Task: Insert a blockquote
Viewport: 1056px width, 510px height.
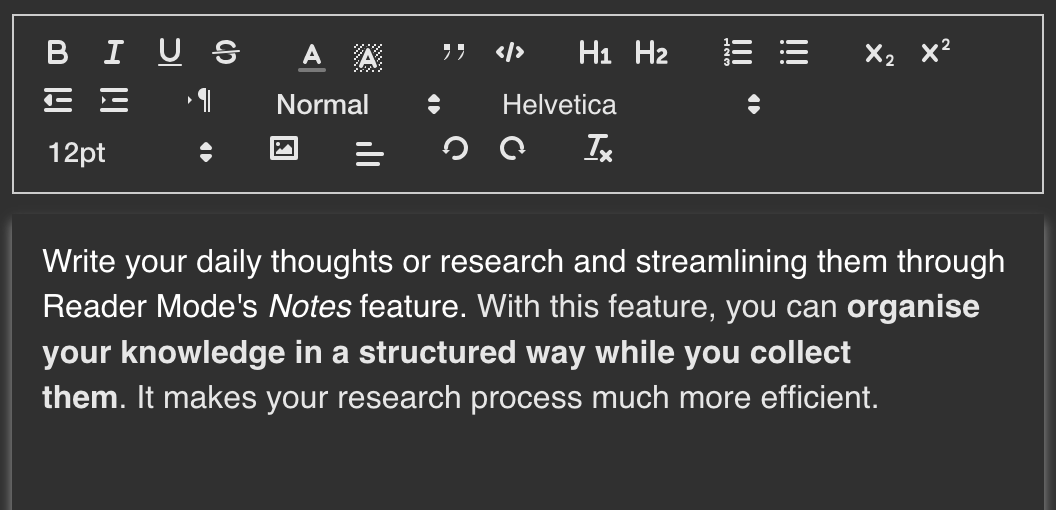Action: pyautogui.click(x=454, y=52)
